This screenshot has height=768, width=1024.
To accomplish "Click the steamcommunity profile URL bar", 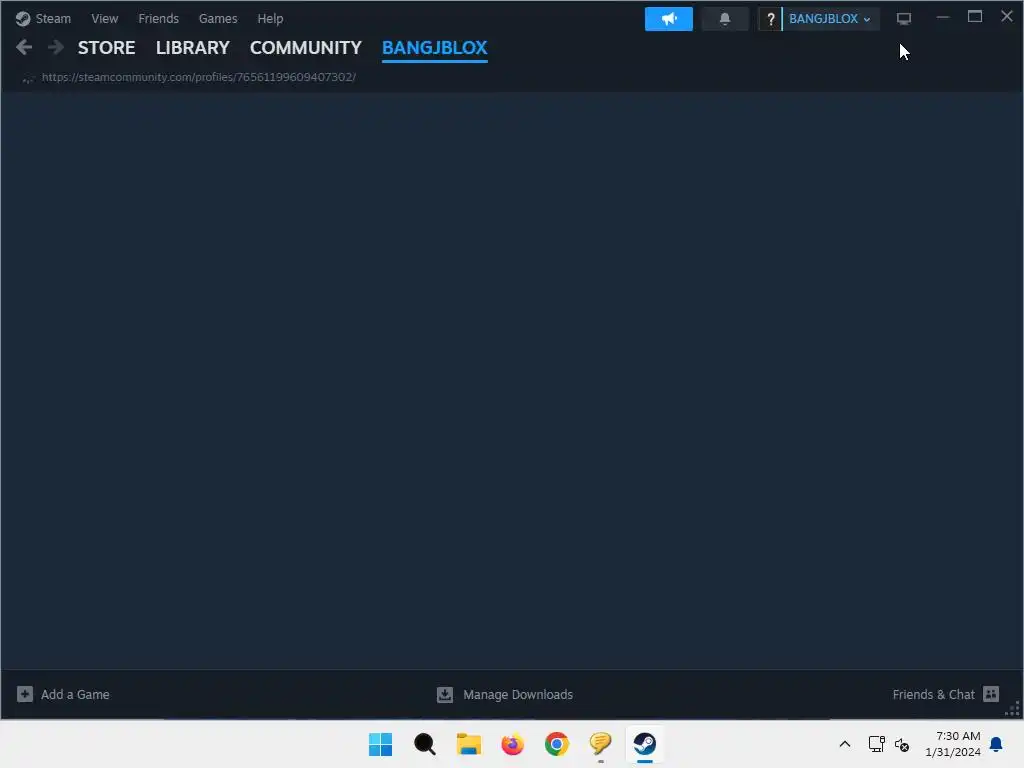I will pos(199,77).
